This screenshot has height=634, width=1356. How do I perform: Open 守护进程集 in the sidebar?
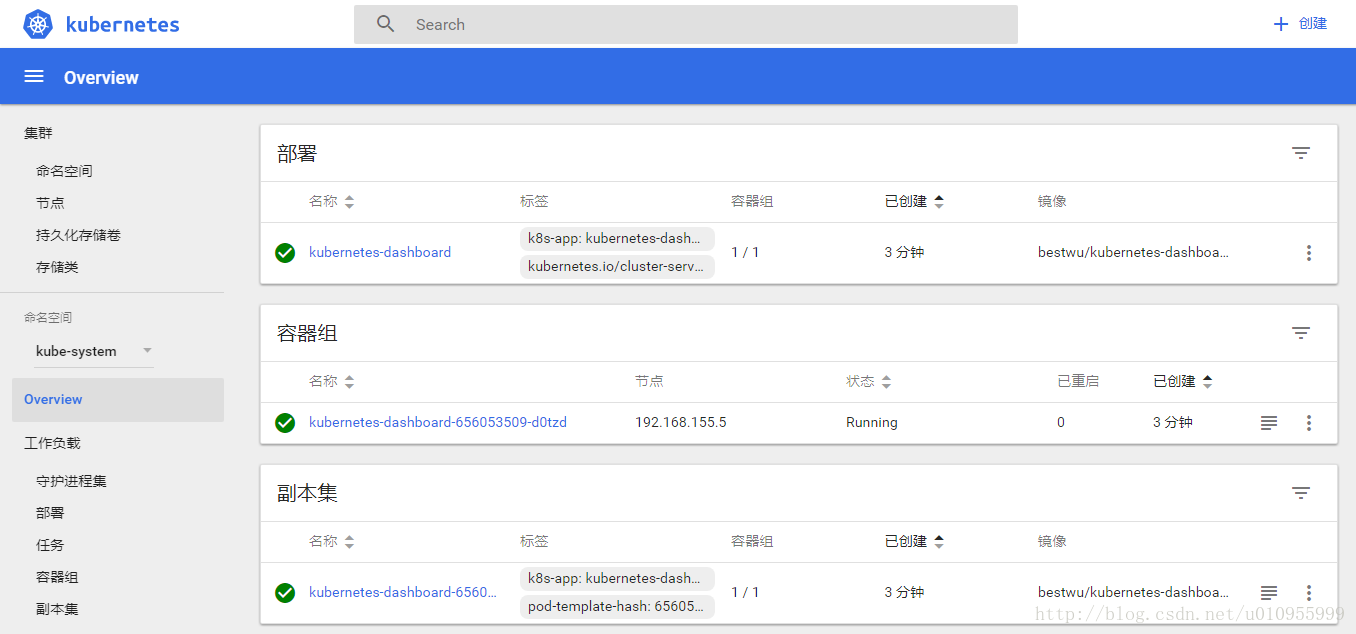pos(71,481)
